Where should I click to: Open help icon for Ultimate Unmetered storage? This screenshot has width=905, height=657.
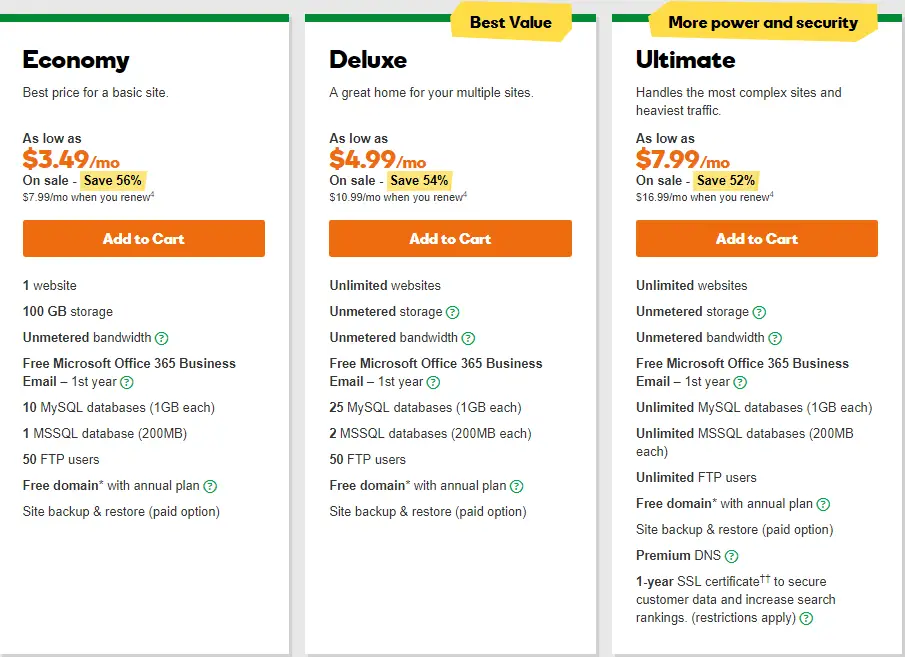(x=760, y=312)
